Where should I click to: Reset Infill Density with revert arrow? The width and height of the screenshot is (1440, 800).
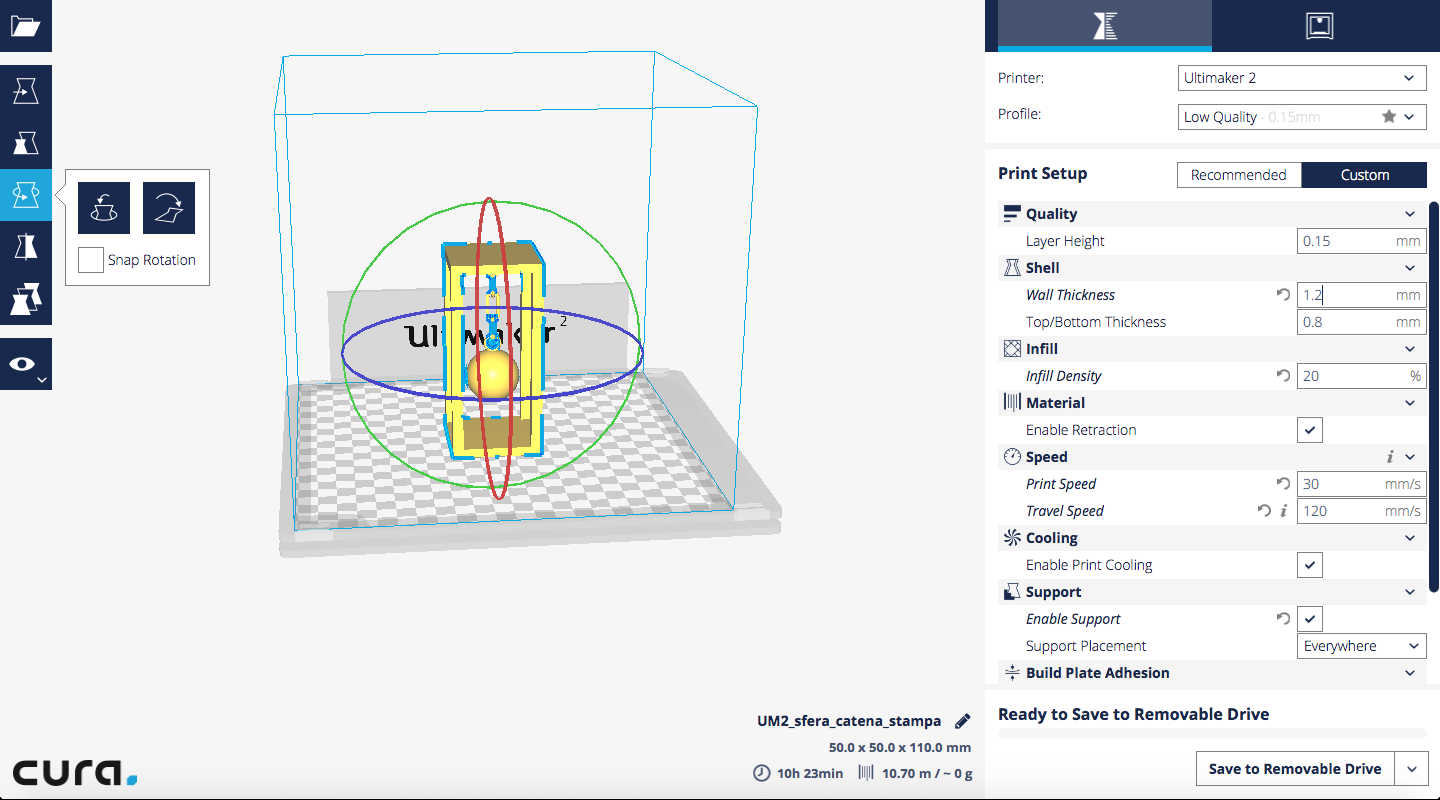[1283, 376]
